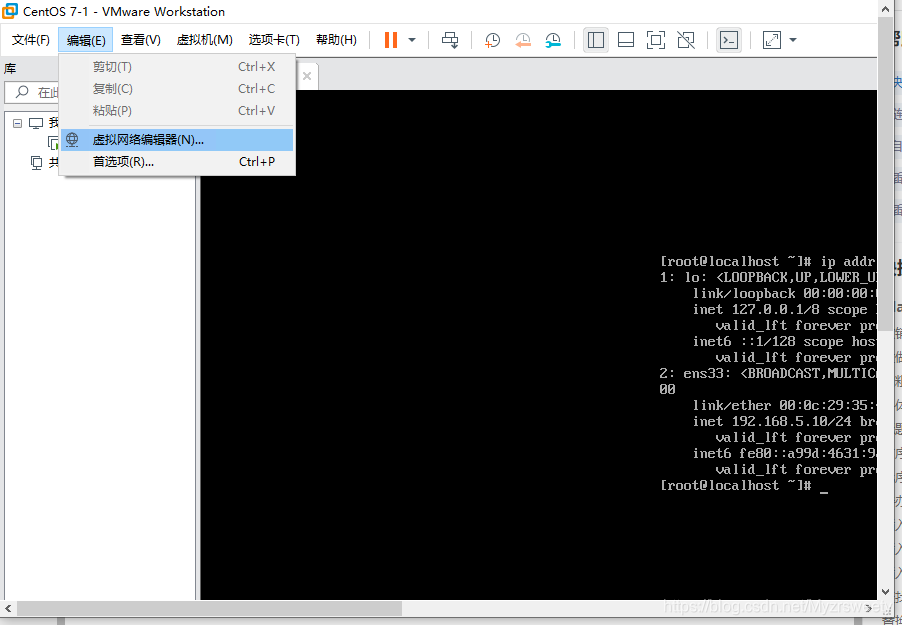Take a snapshot using the clock-plus icon
Viewport: 902px width, 625px height.
(492, 40)
